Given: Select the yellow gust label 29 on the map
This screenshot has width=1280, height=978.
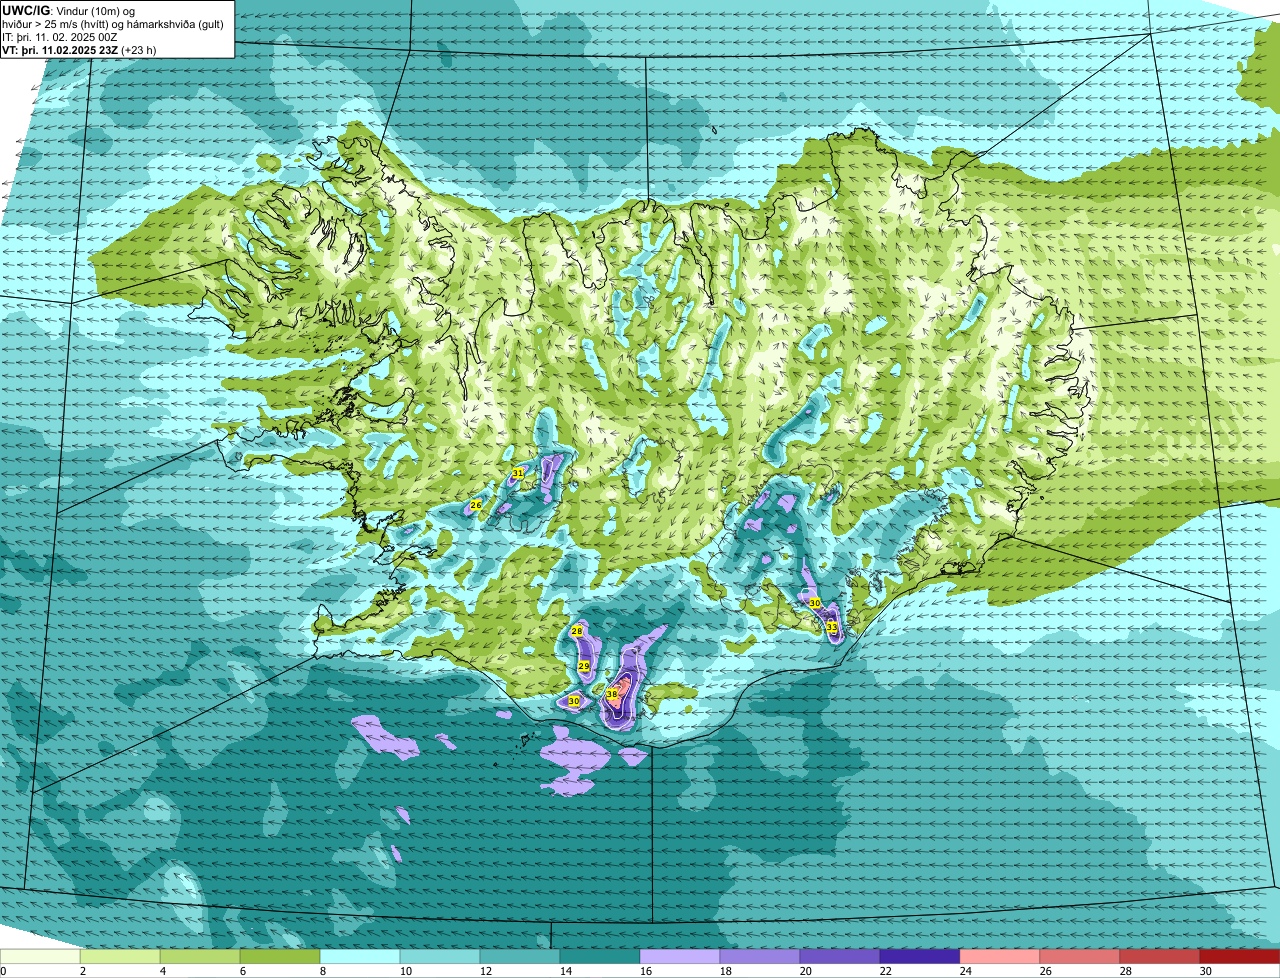Looking at the screenshot, I should click(x=584, y=666).
